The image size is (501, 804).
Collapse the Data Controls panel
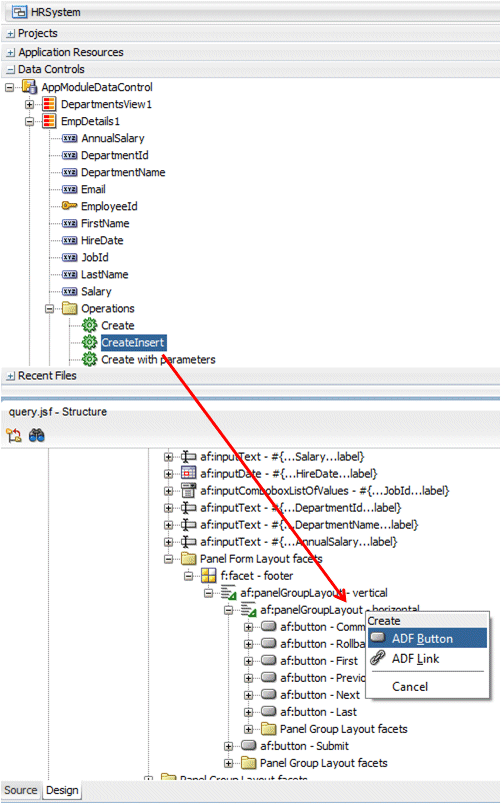tap(11, 70)
